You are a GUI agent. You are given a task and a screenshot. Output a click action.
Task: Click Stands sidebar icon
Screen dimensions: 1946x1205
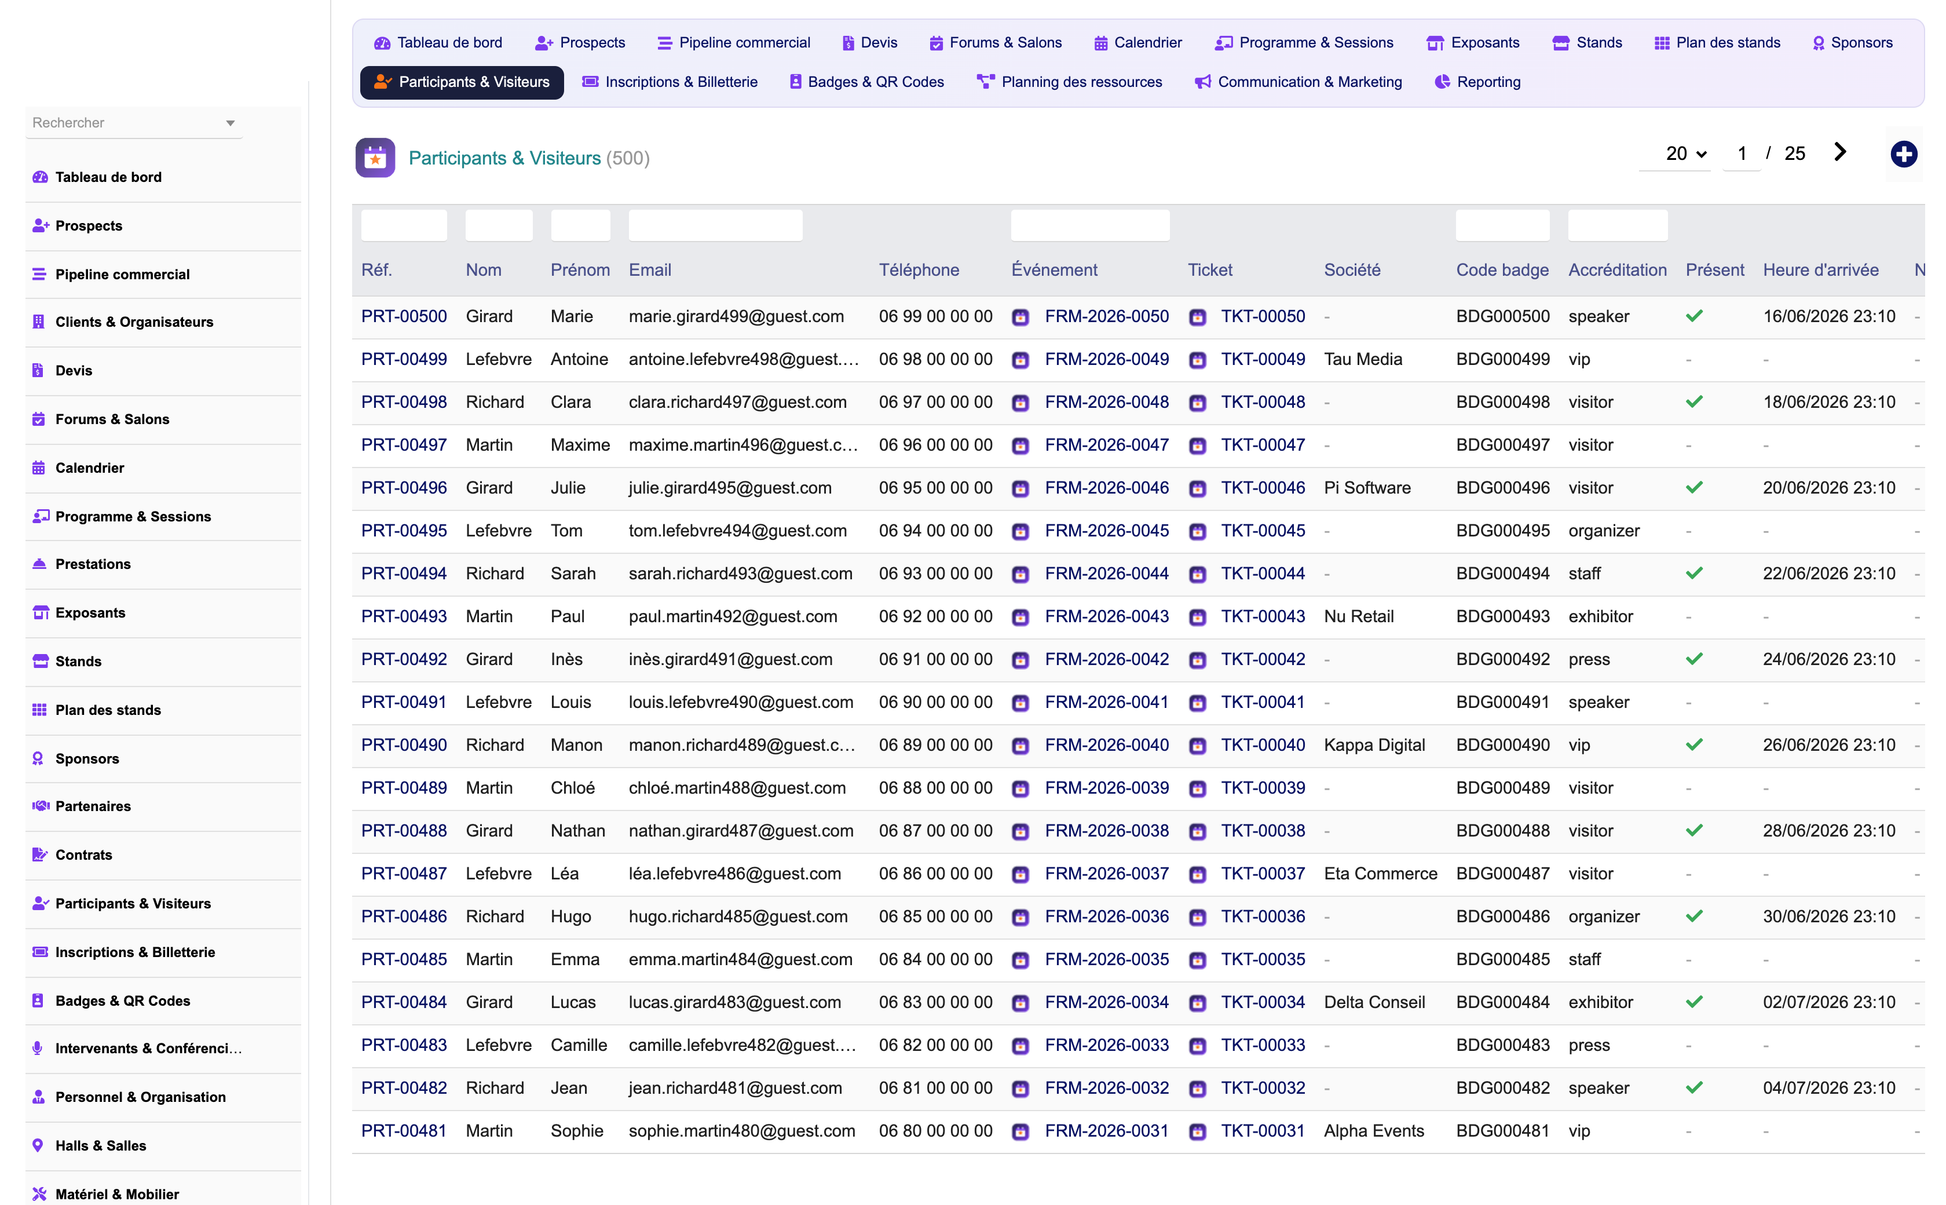point(40,661)
